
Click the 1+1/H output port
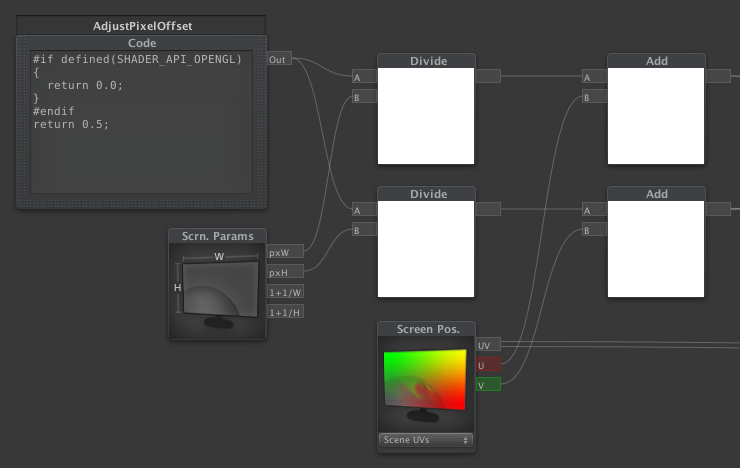pos(285,312)
